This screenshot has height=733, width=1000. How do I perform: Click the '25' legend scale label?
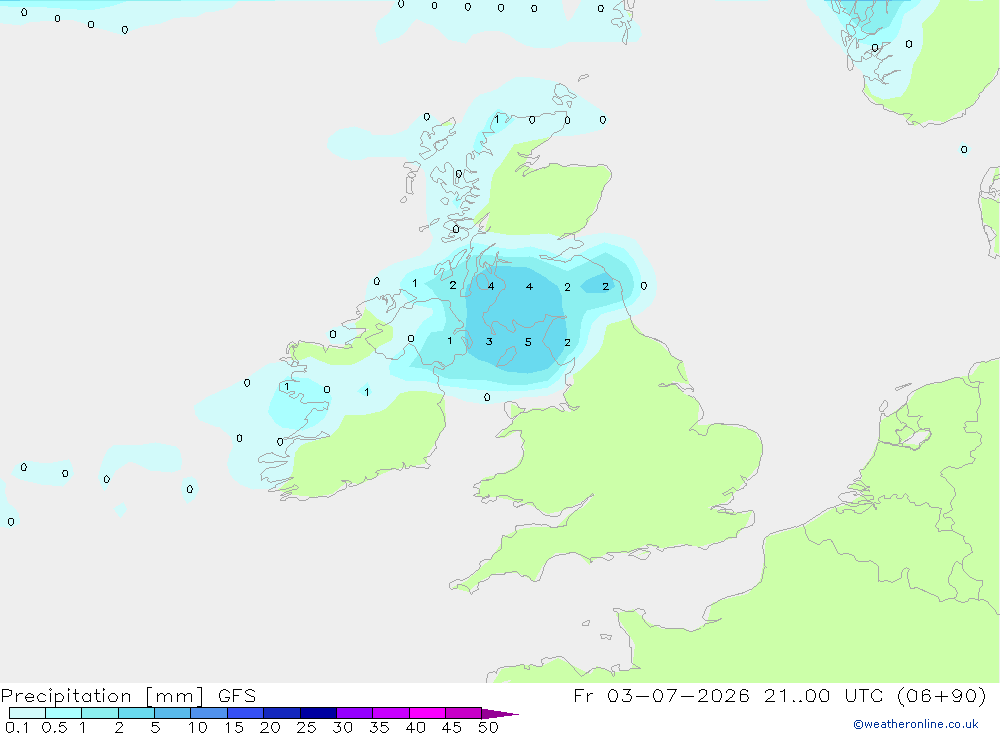click(306, 727)
